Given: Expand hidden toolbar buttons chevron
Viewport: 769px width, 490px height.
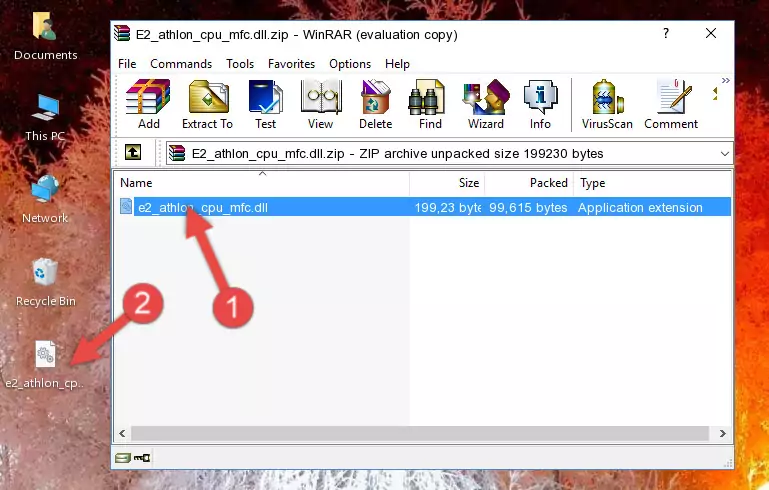Looking at the screenshot, I should 725,80.
